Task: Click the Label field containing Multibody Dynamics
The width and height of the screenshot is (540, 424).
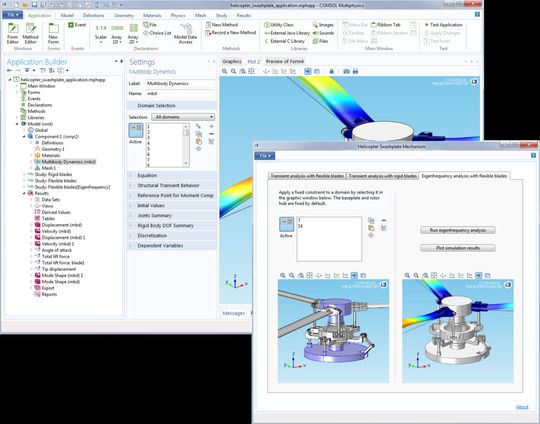Action: pyautogui.click(x=180, y=84)
